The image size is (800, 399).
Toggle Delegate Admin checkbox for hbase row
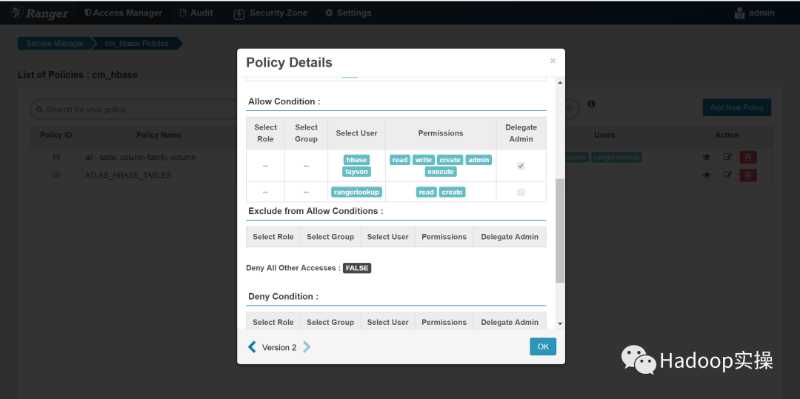pyautogui.click(x=520, y=166)
